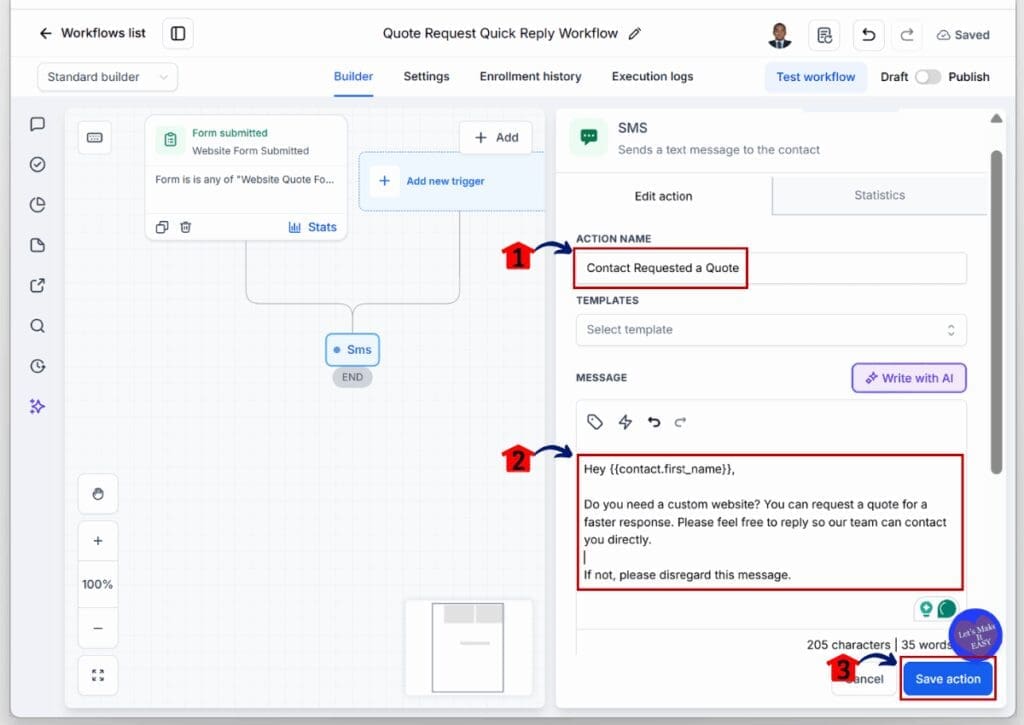The height and width of the screenshot is (725, 1024).
Task: Edit workflow name with pencil icon
Action: [635, 34]
